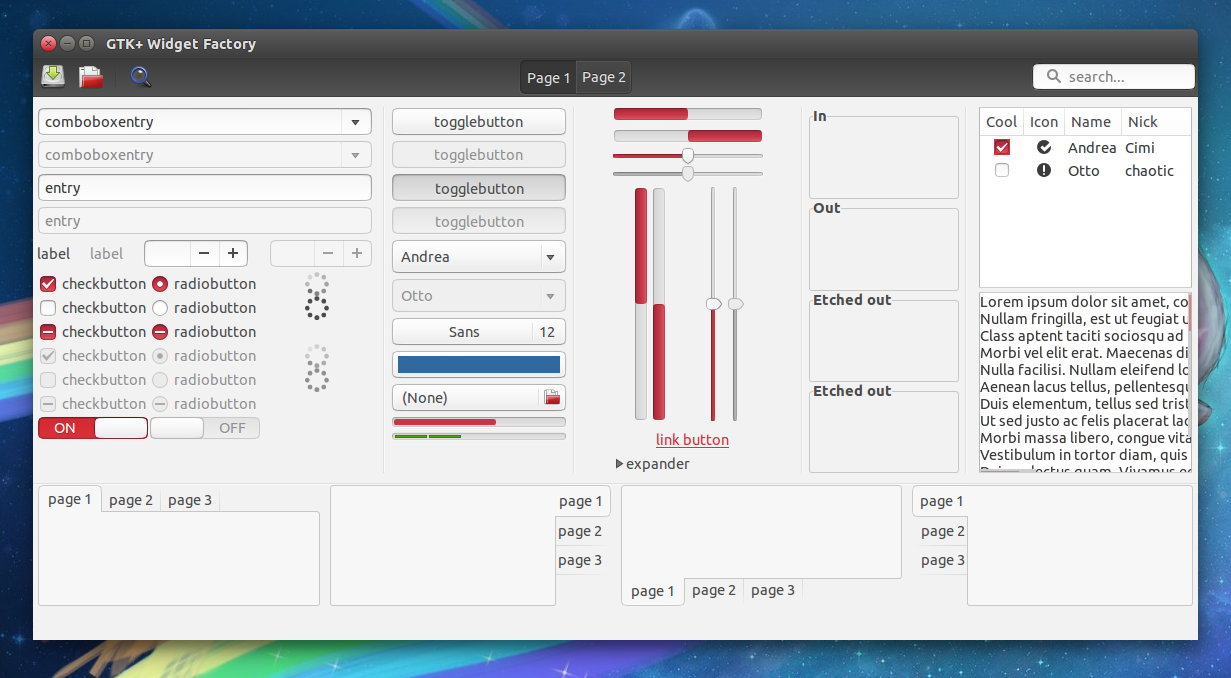1231x678 pixels.
Task: Switch to Page 2 at the top
Action: pyautogui.click(x=603, y=77)
